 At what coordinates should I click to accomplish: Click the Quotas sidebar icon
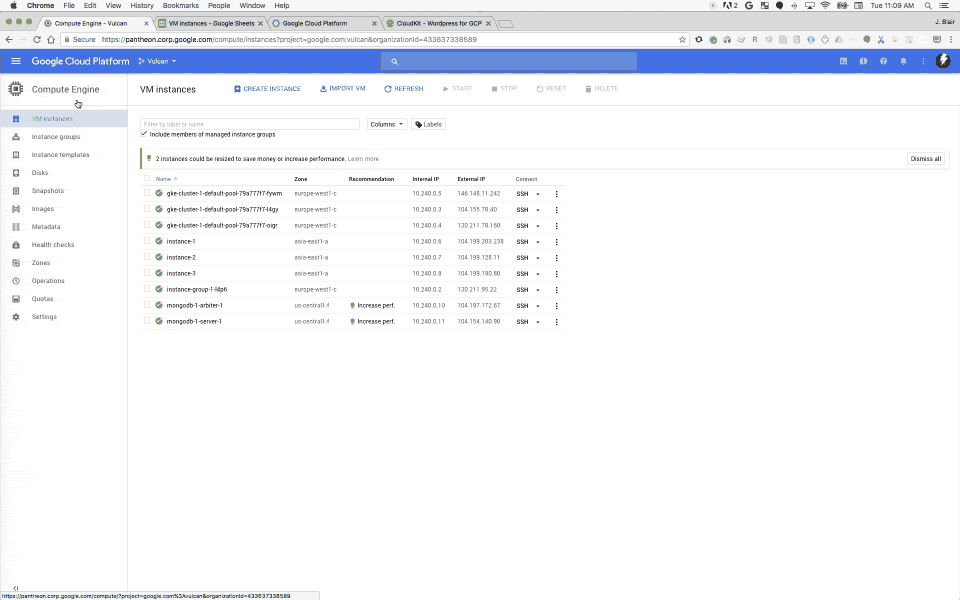[x=16, y=299]
